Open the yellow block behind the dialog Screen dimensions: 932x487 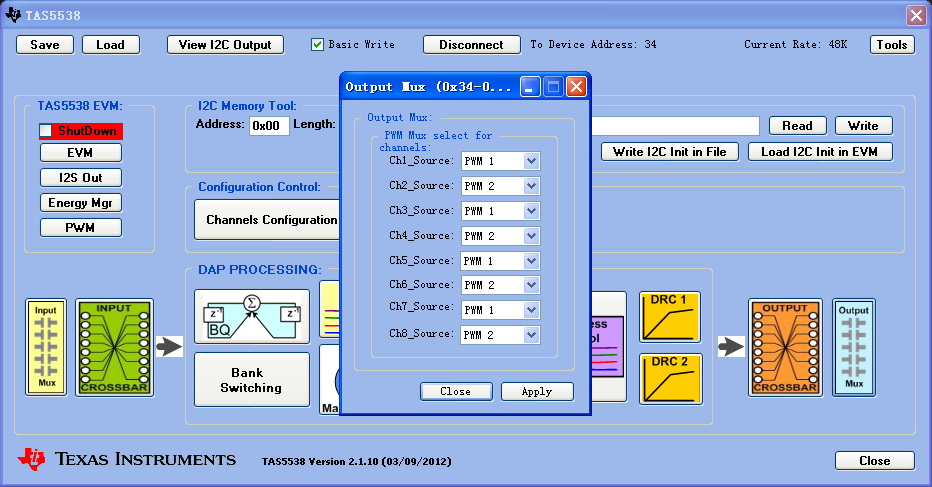click(x=329, y=309)
